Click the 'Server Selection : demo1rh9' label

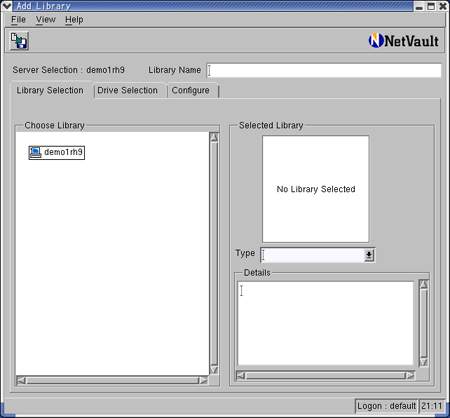(x=69, y=70)
